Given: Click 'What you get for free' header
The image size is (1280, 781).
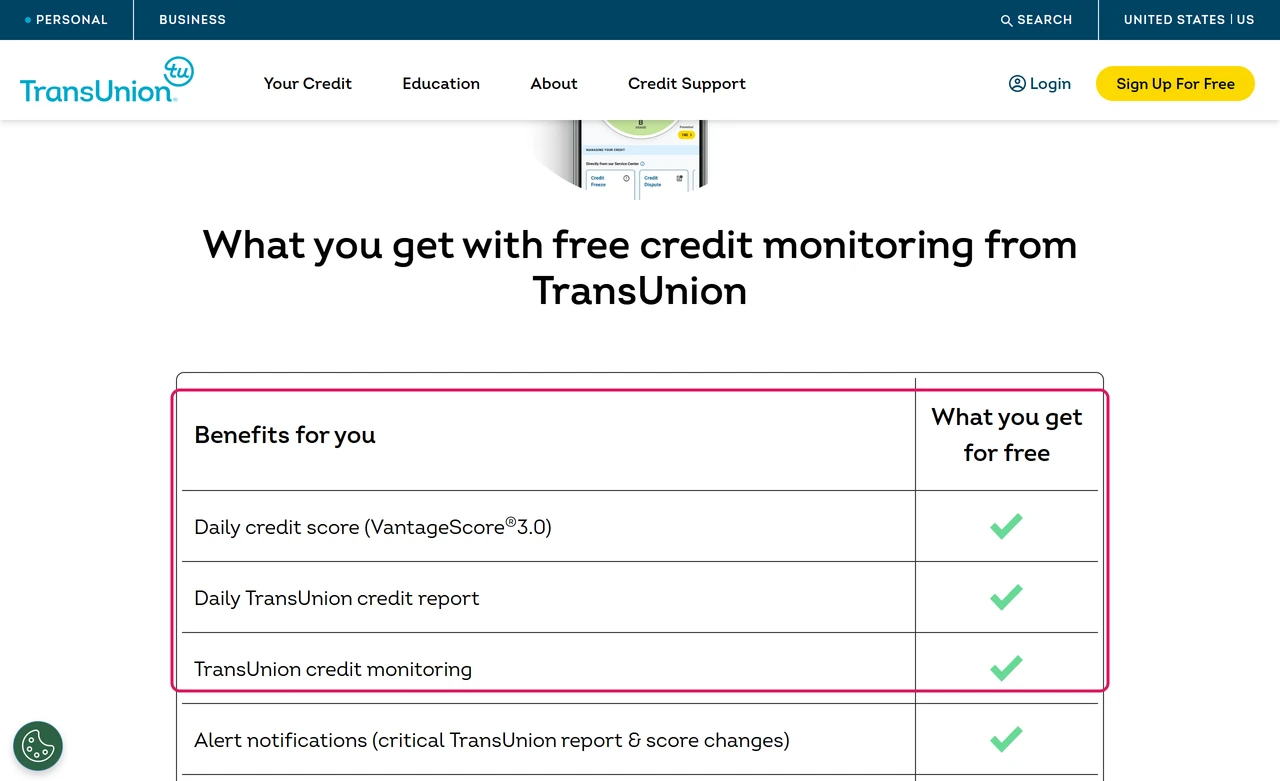Looking at the screenshot, I should coord(1007,435).
